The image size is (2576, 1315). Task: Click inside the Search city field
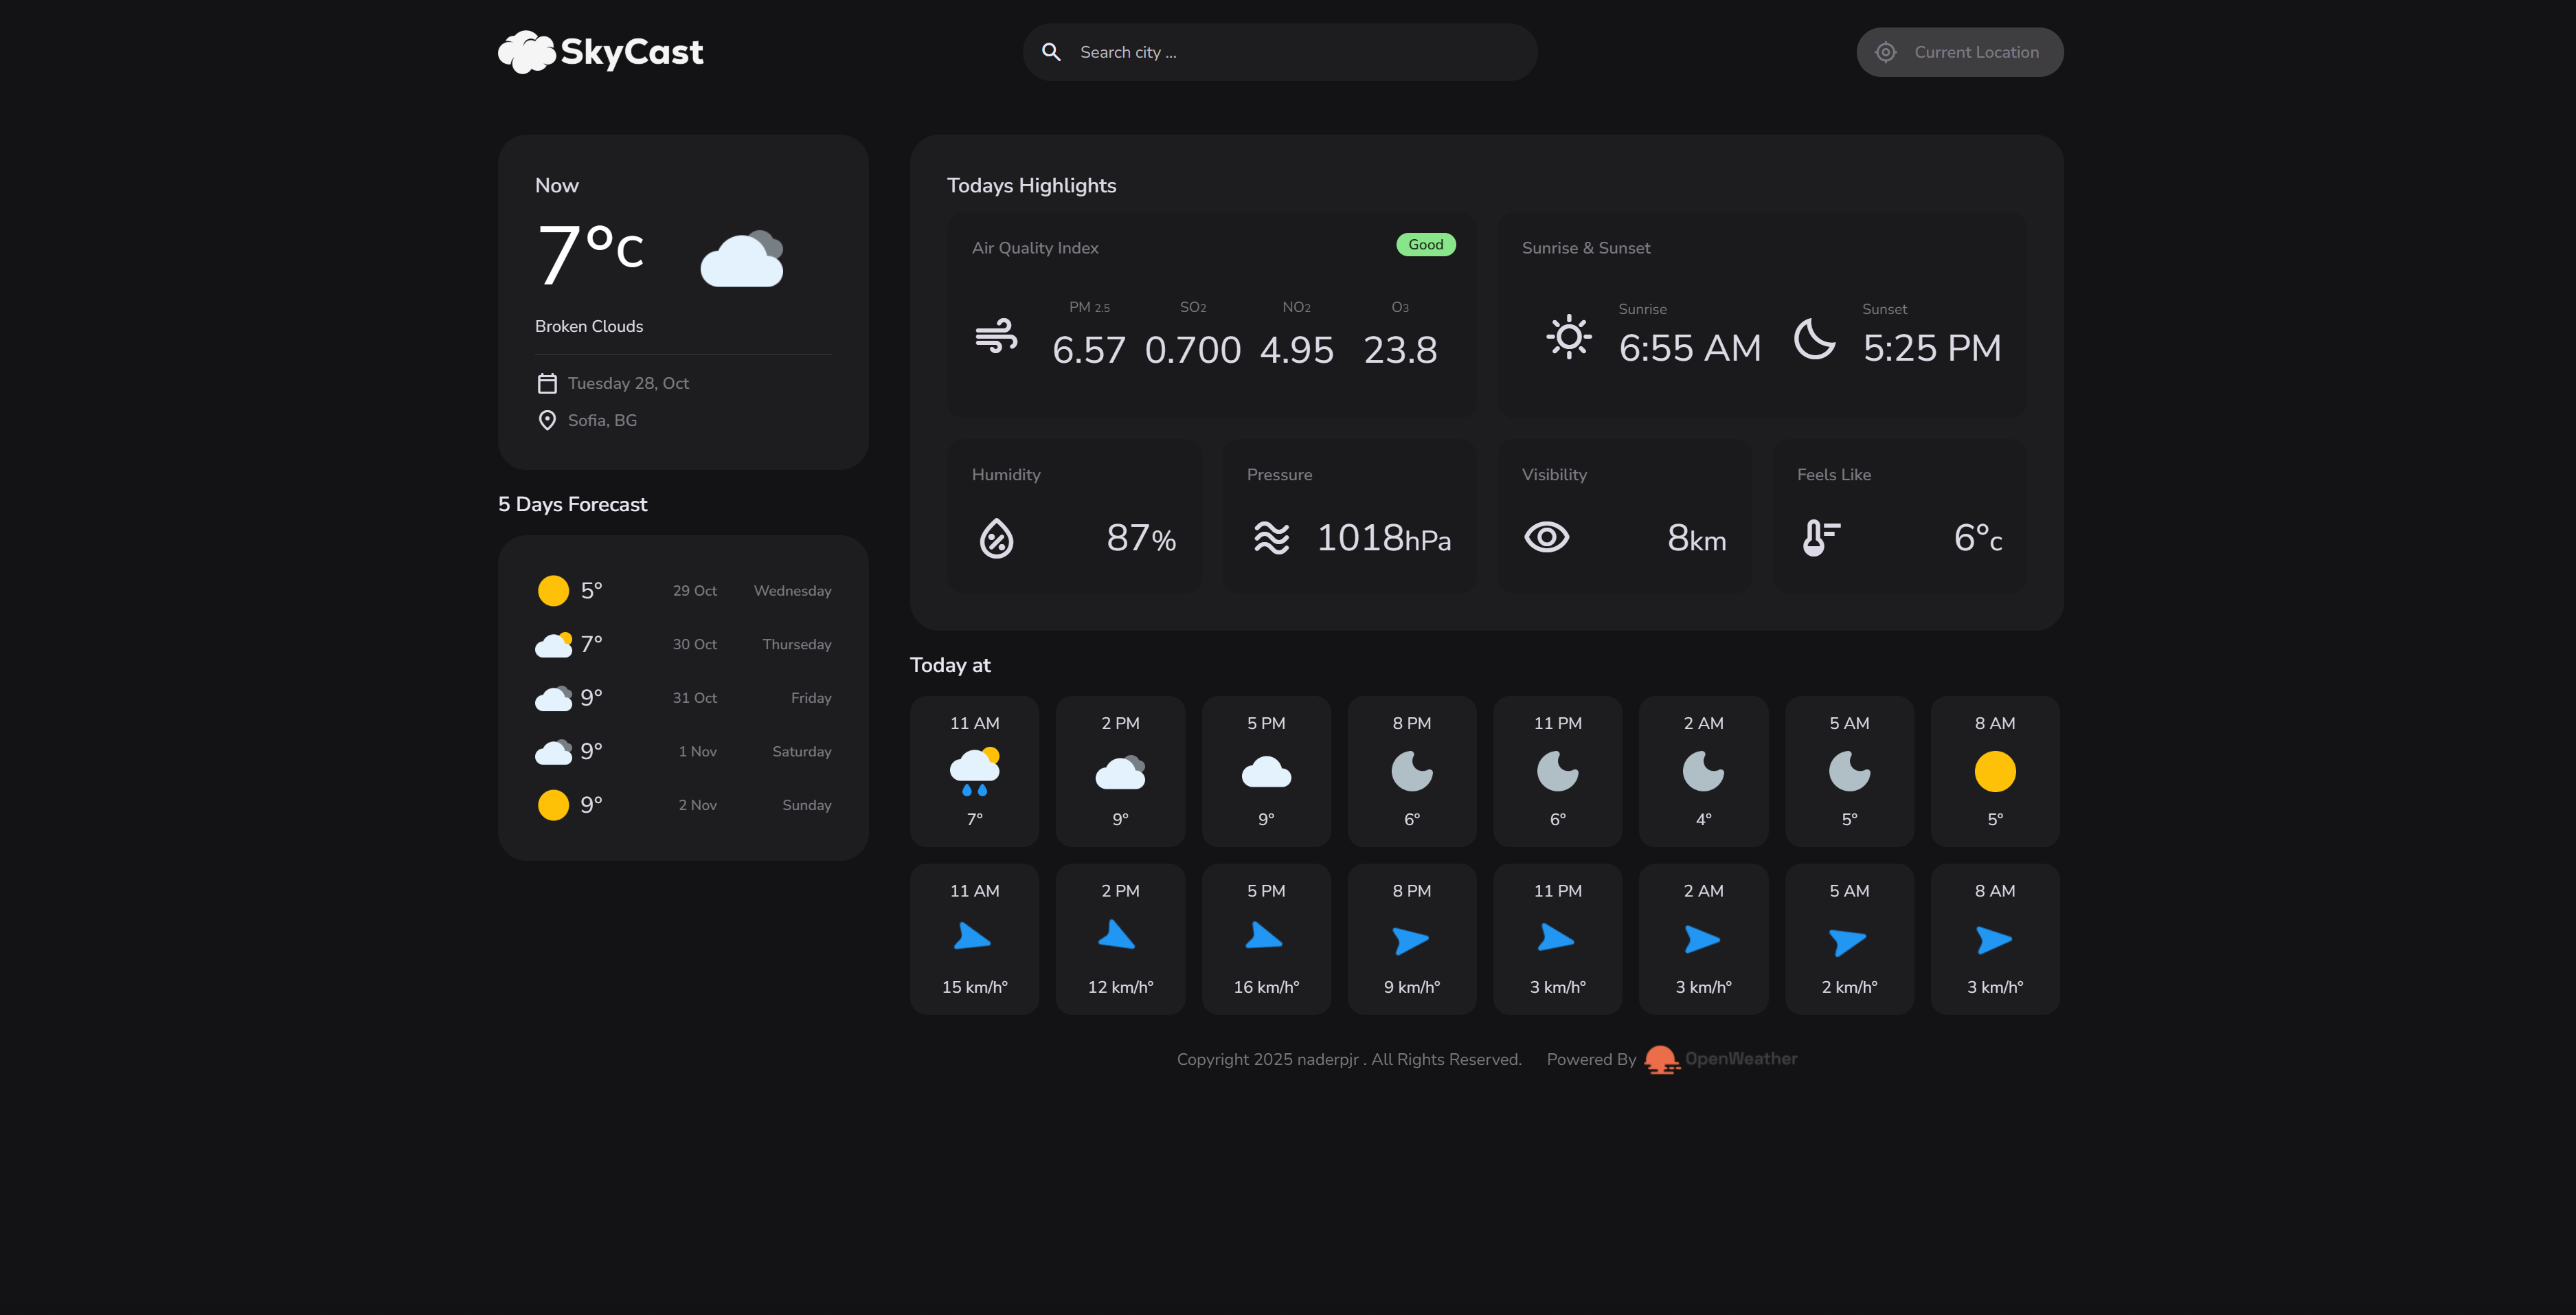1250,51
